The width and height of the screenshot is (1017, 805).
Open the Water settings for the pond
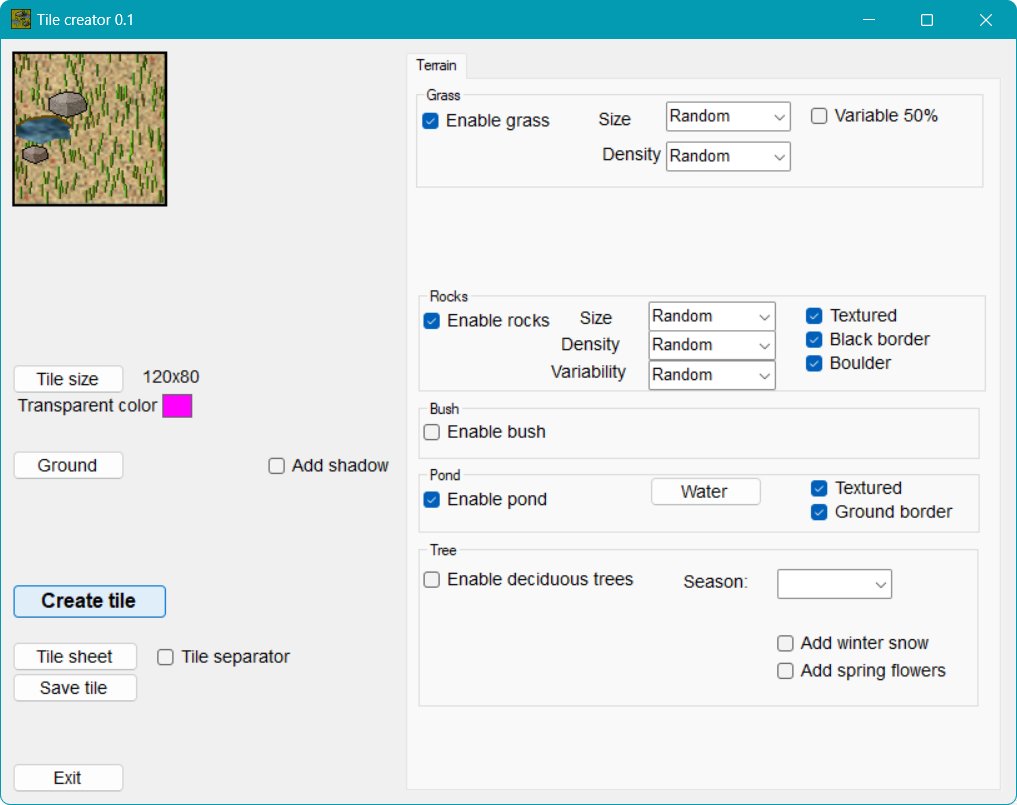(705, 491)
